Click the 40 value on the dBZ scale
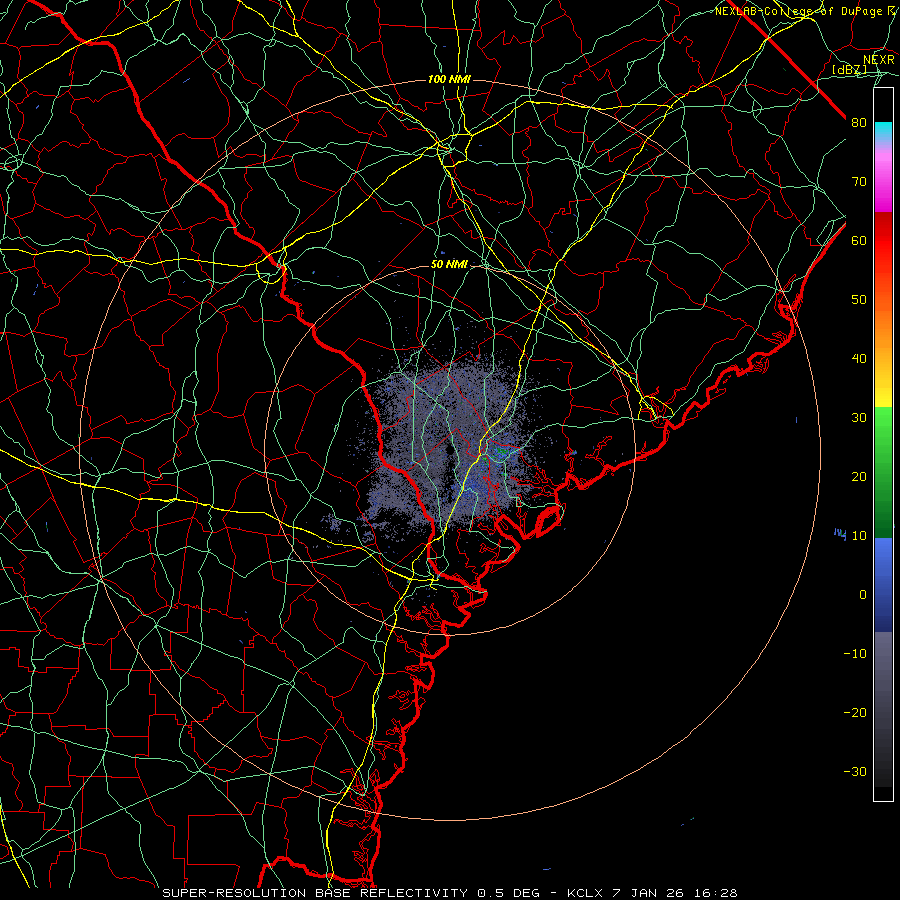The width and height of the screenshot is (900, 900). 859,359
